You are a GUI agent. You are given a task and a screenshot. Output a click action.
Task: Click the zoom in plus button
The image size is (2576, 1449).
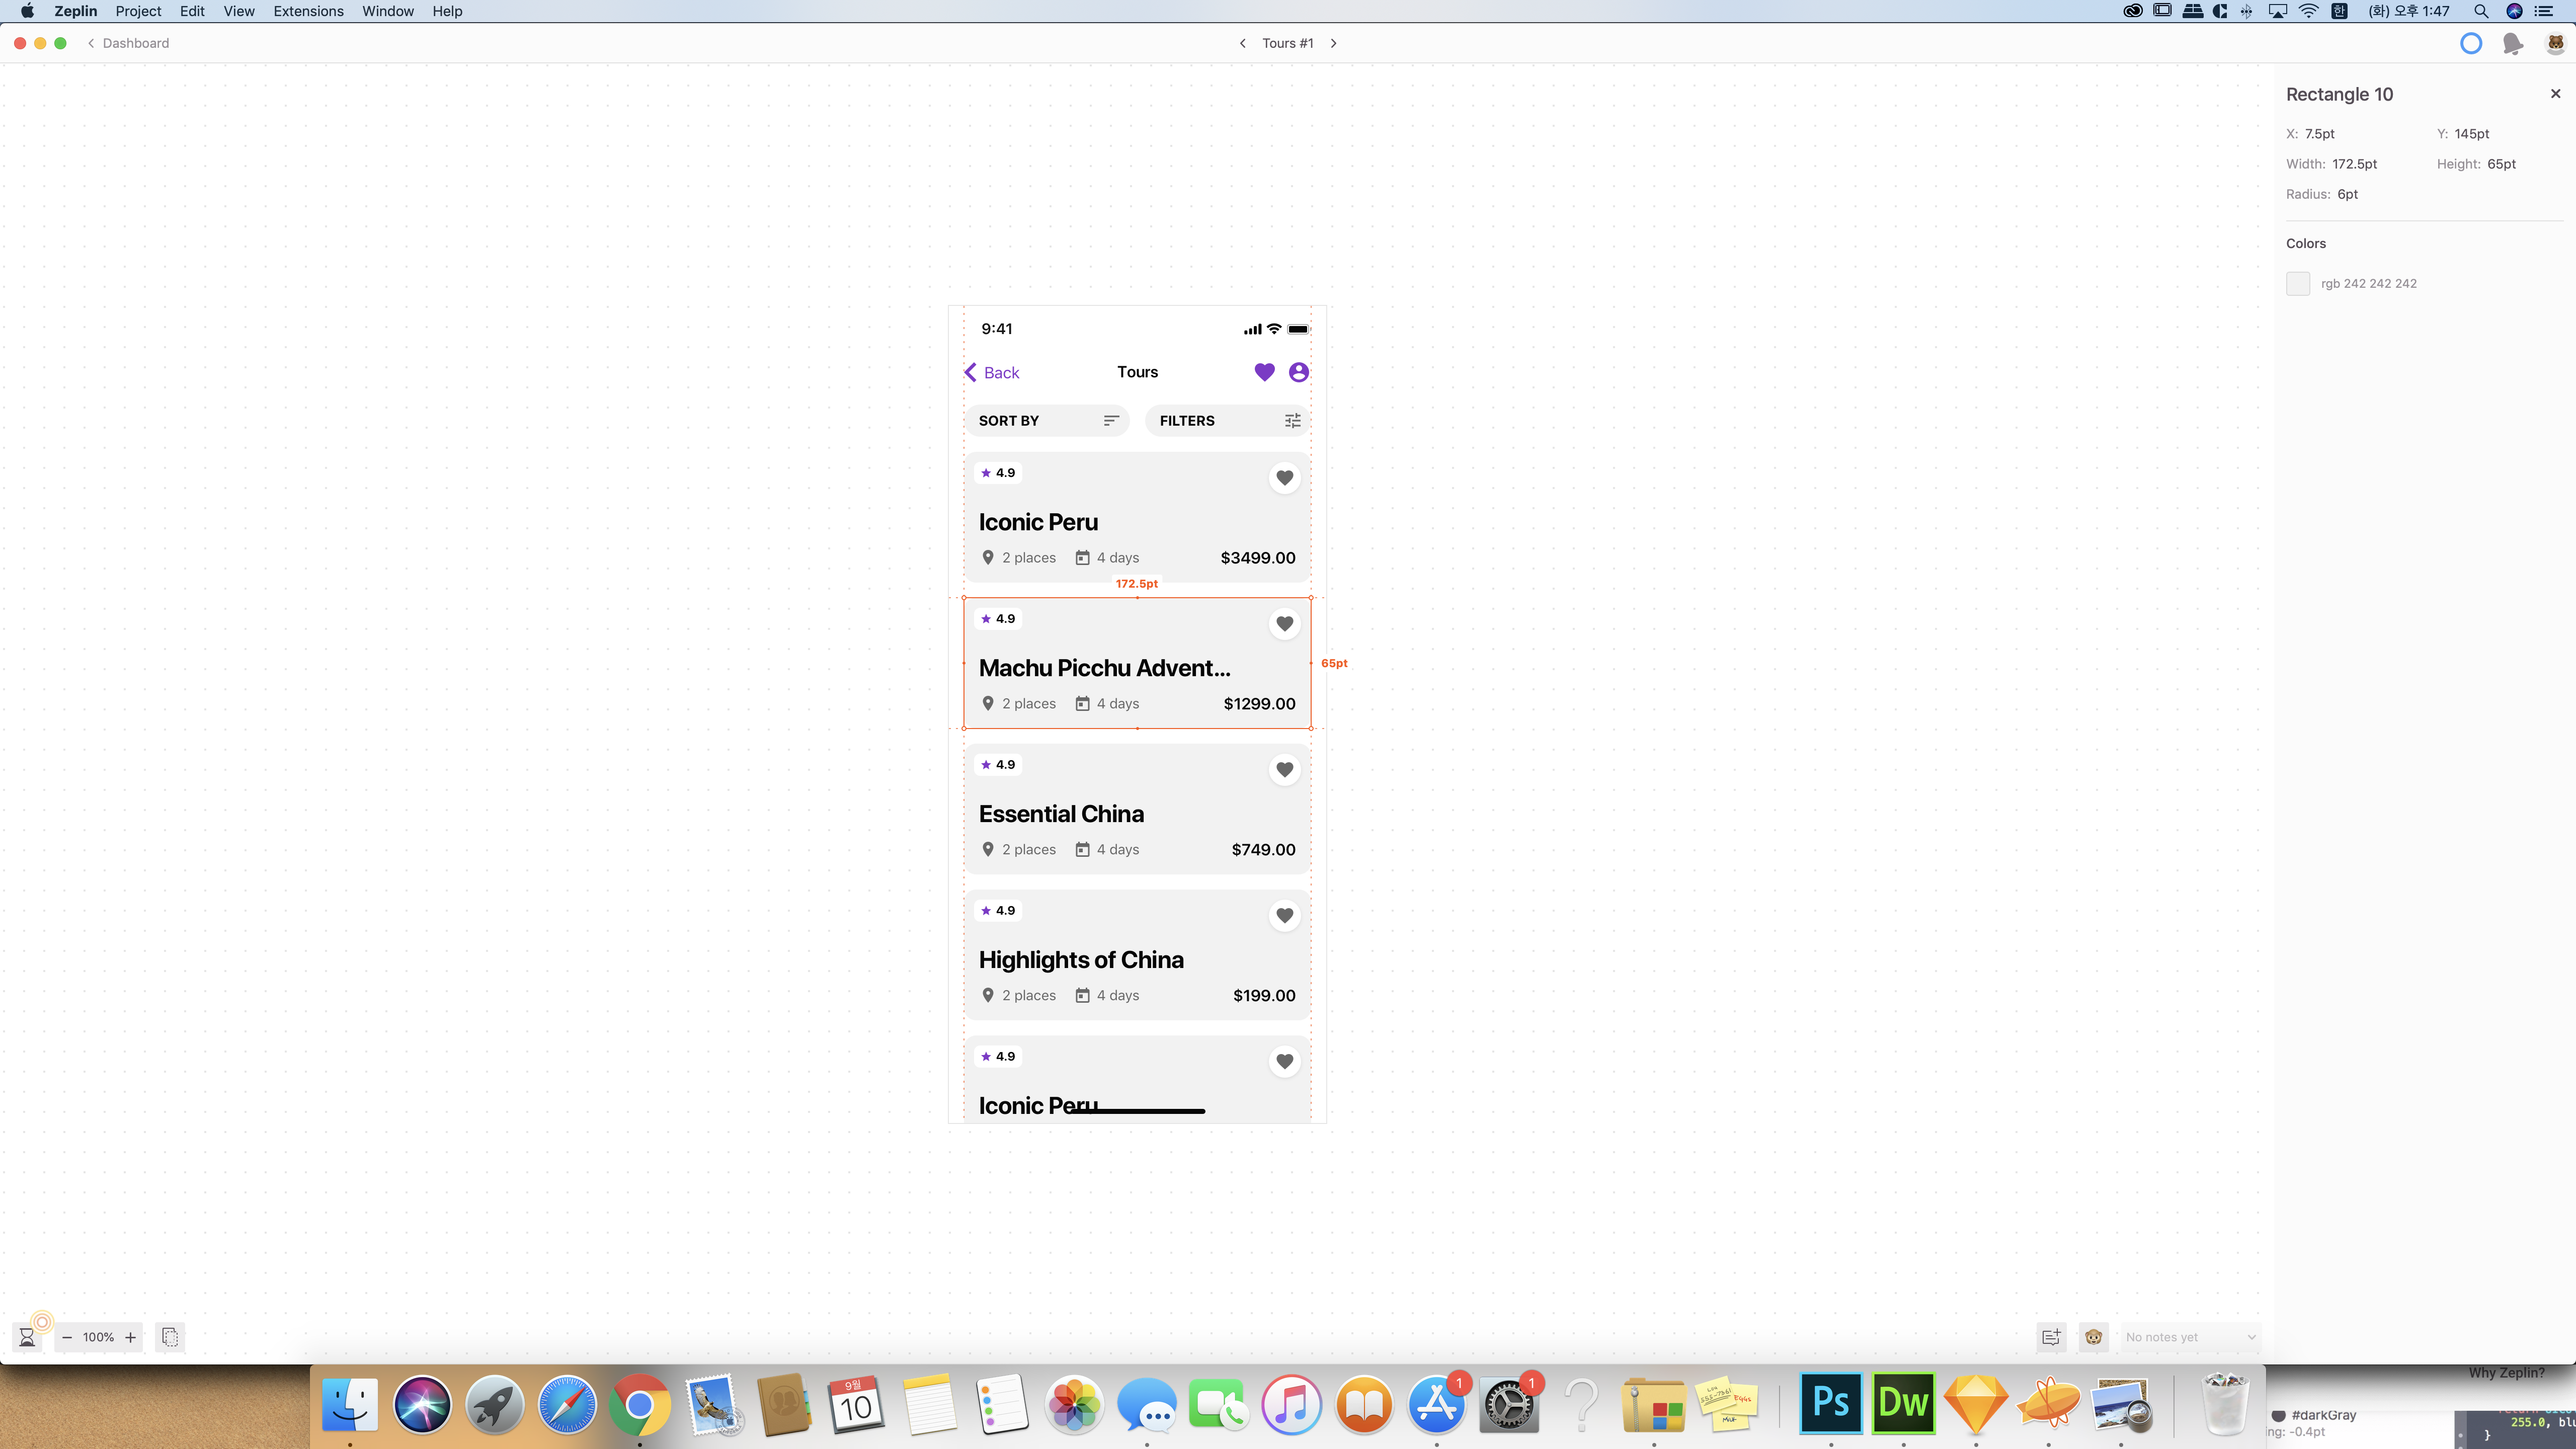(x=130, y=1337)
